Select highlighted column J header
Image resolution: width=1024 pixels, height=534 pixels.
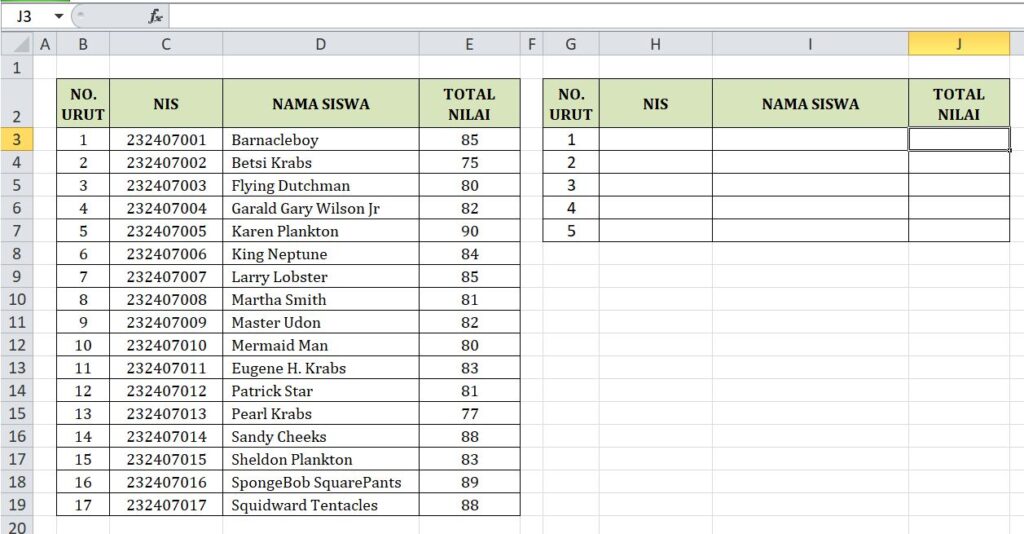[959, 44]
